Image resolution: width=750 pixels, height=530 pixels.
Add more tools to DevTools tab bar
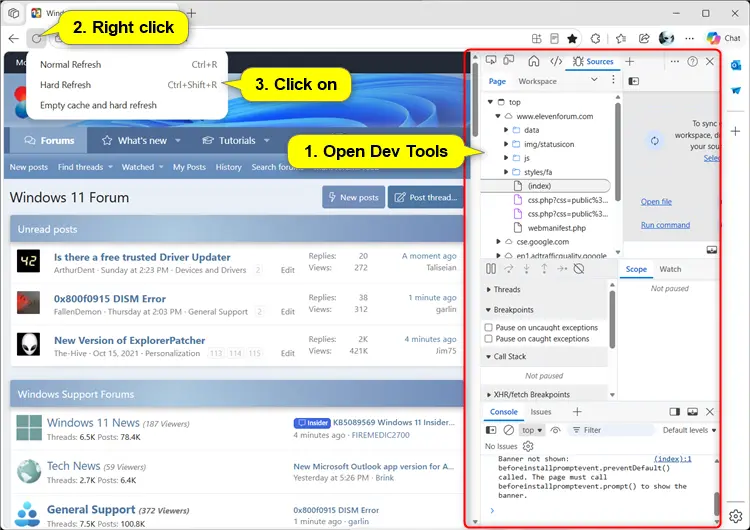pos(629,61)
